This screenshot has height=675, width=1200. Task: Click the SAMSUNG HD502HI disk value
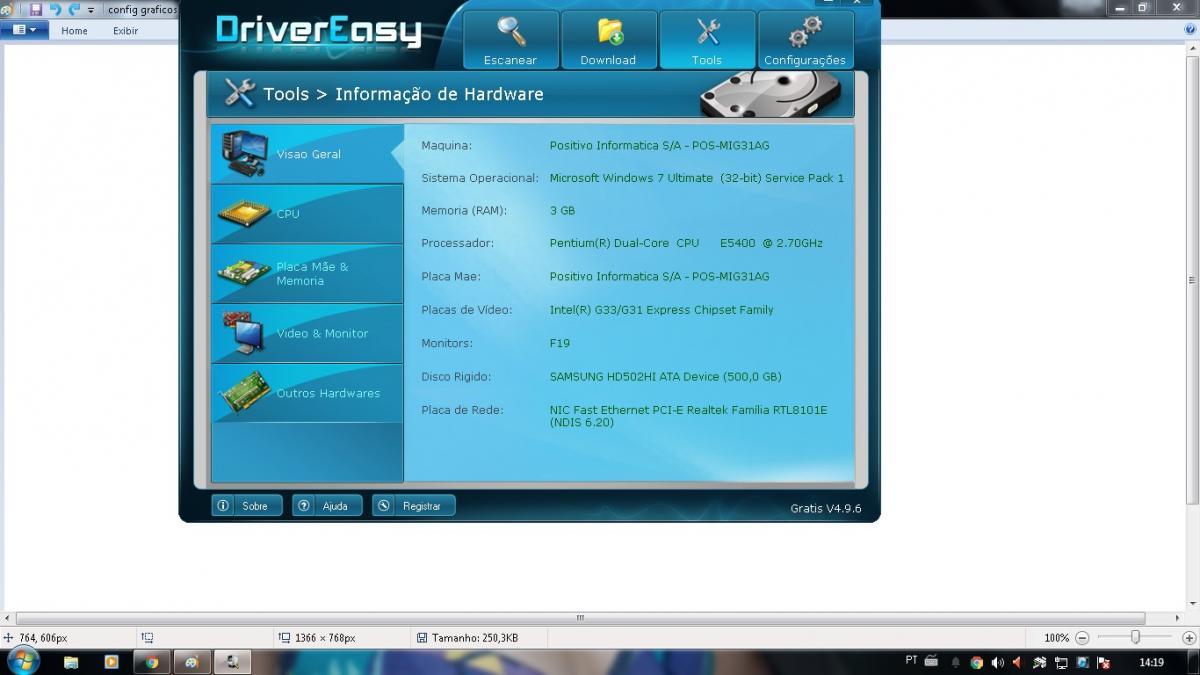click(x=665, y=377)
